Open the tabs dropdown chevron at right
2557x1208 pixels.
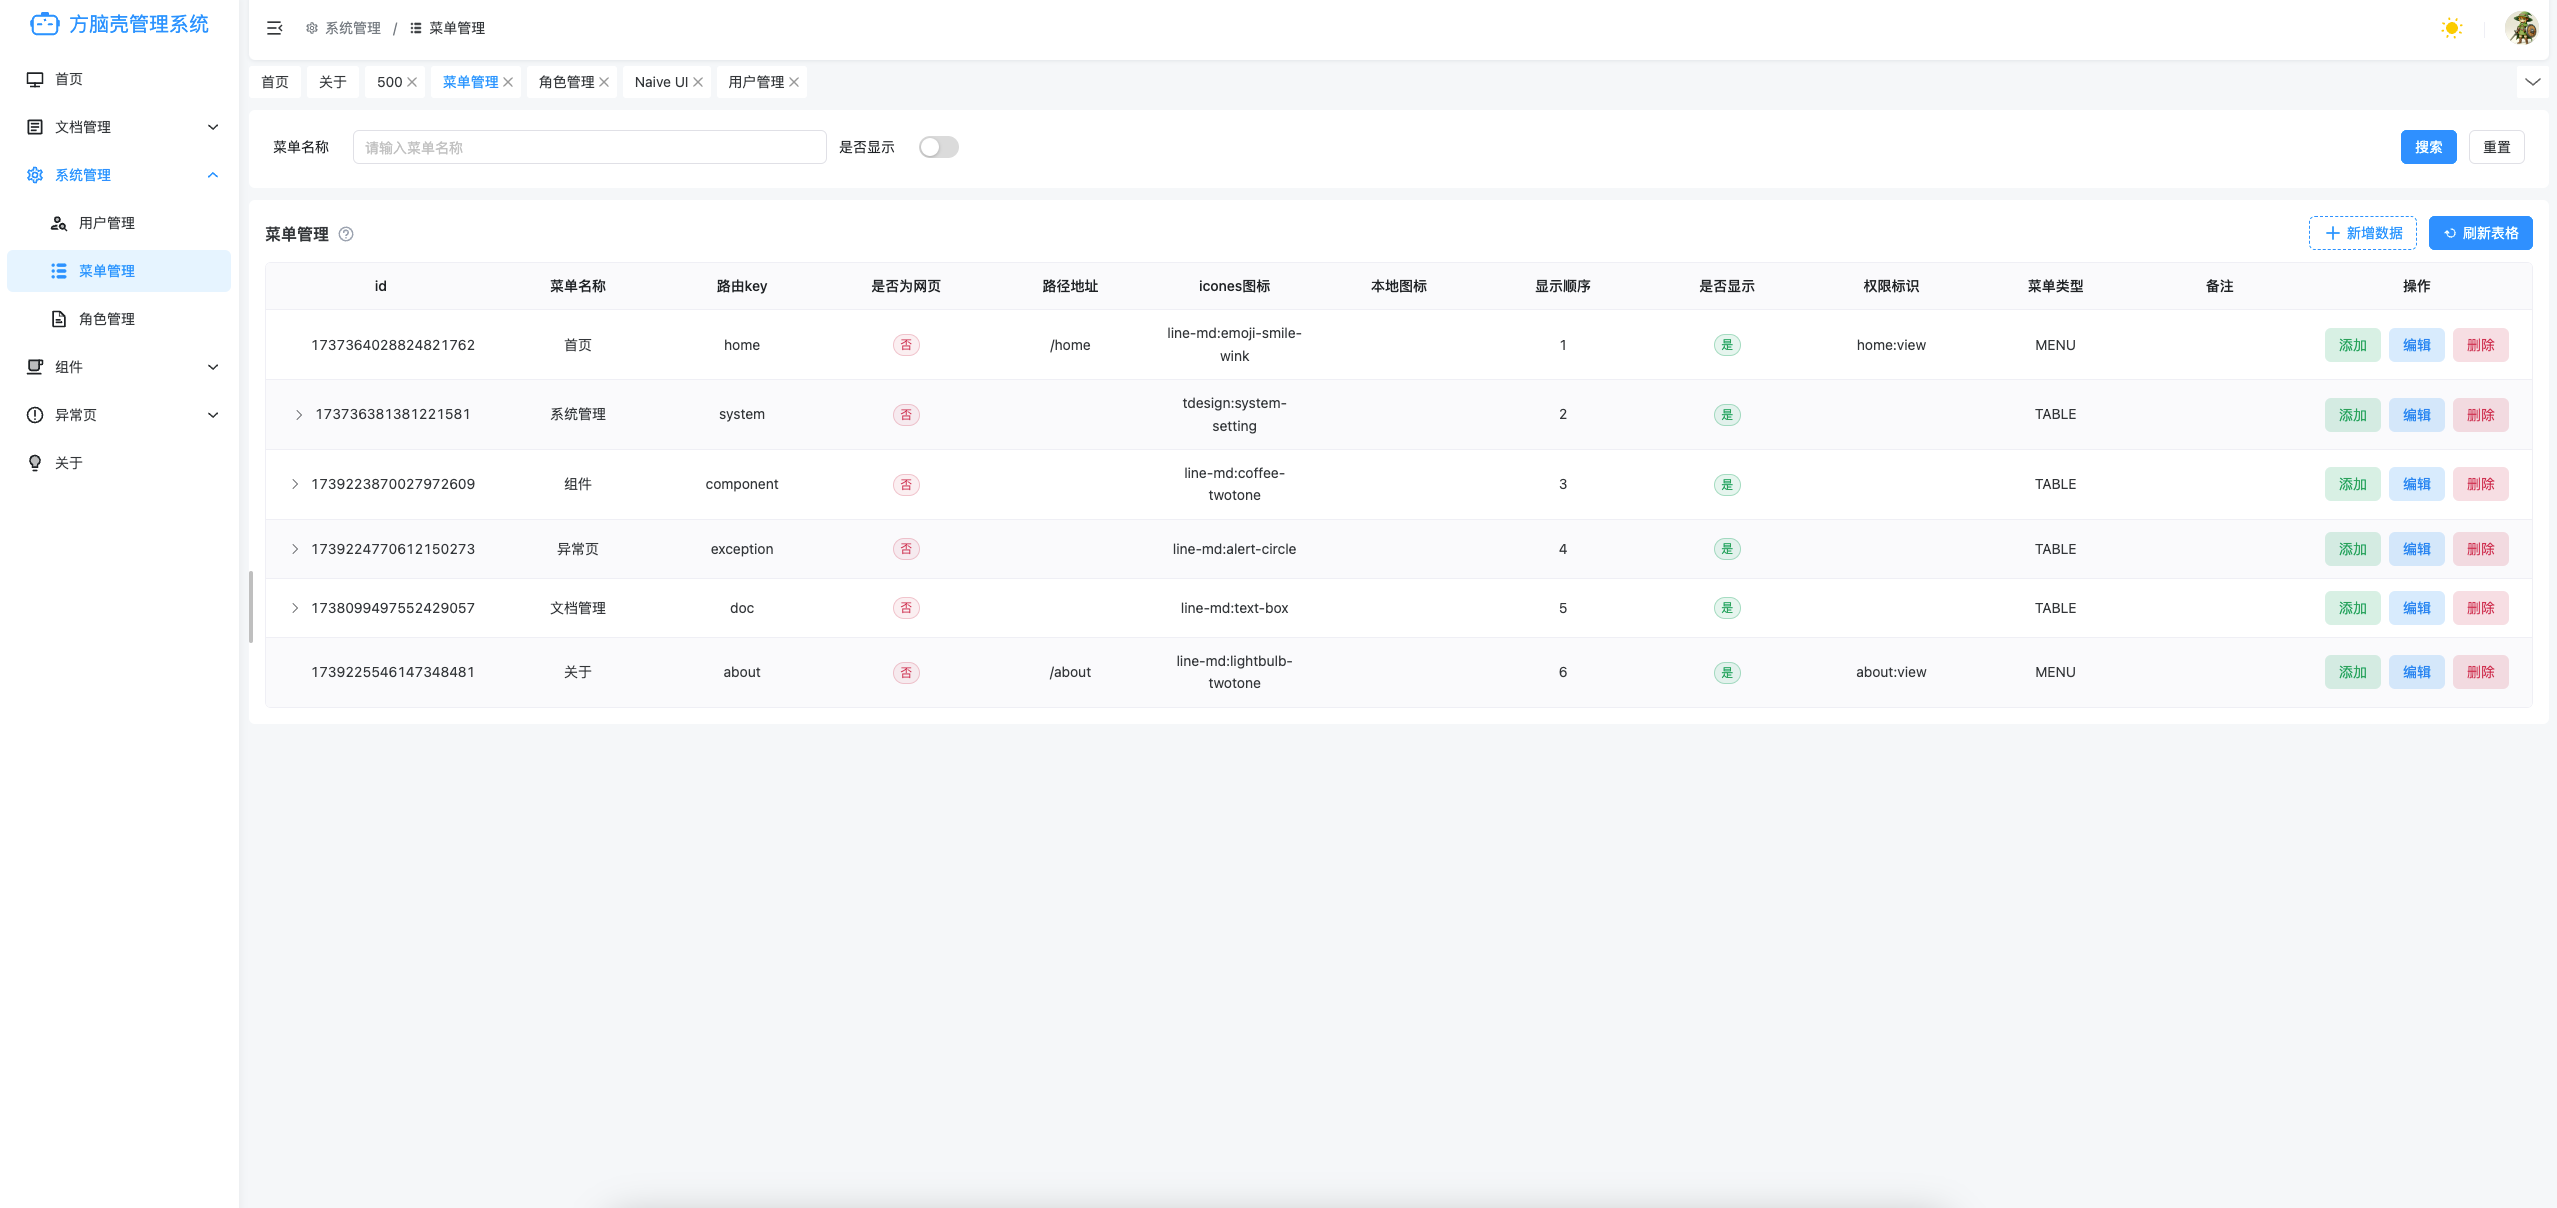click(x=2532, y=82)
